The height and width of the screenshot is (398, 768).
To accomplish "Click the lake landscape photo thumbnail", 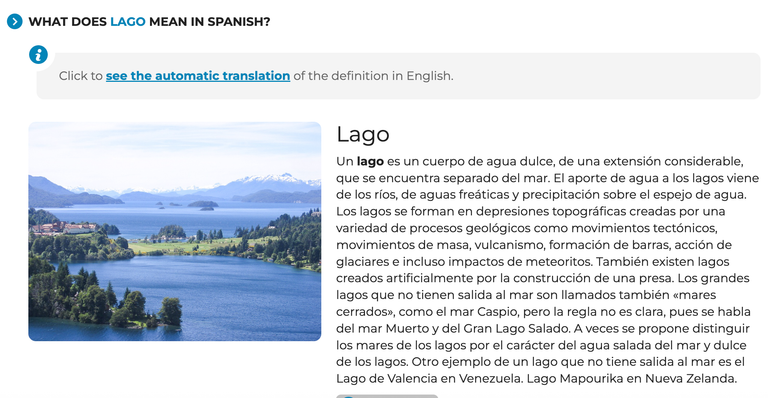I will [x=175, y=232].
